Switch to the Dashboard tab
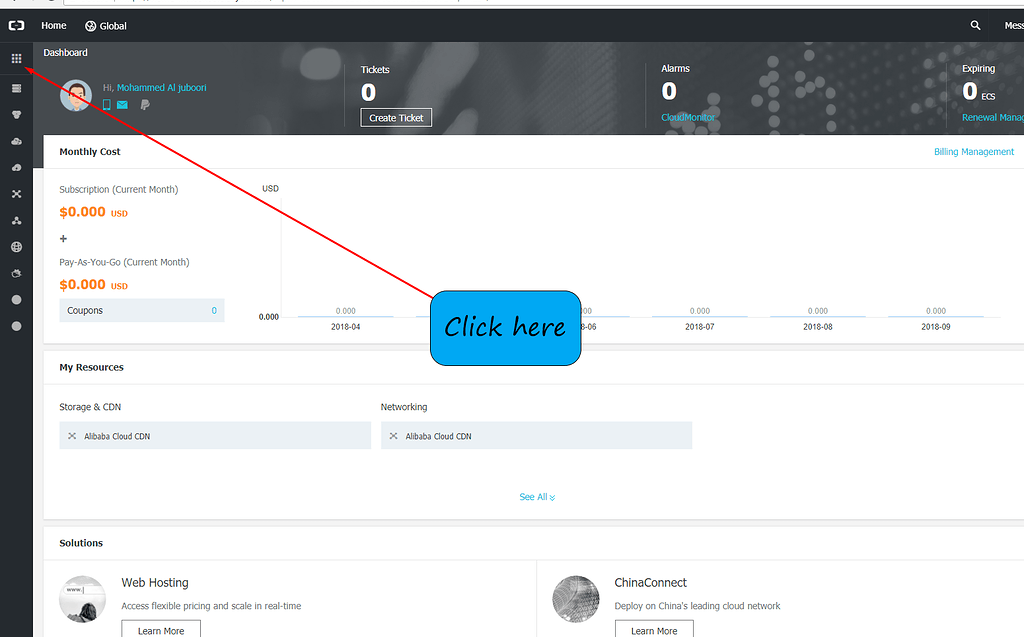Viewport: 1024px width, 637px height. pos(65,52)
